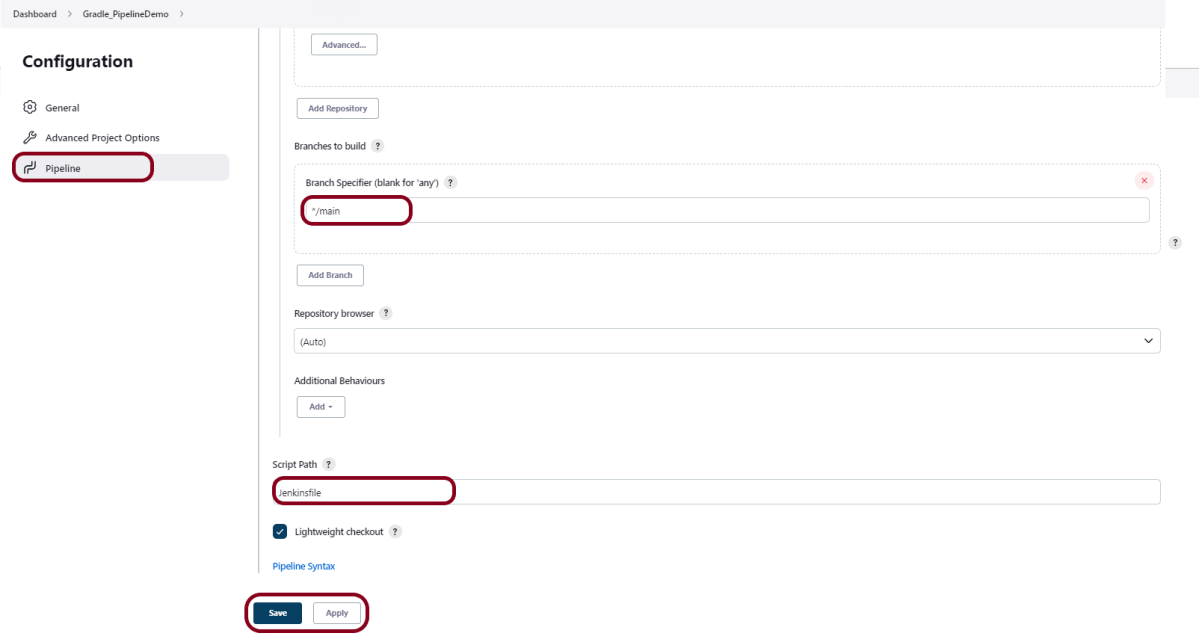Screen dimensions: 1199x642
Task: Apply the configuration changes
Action: point(337,613)
